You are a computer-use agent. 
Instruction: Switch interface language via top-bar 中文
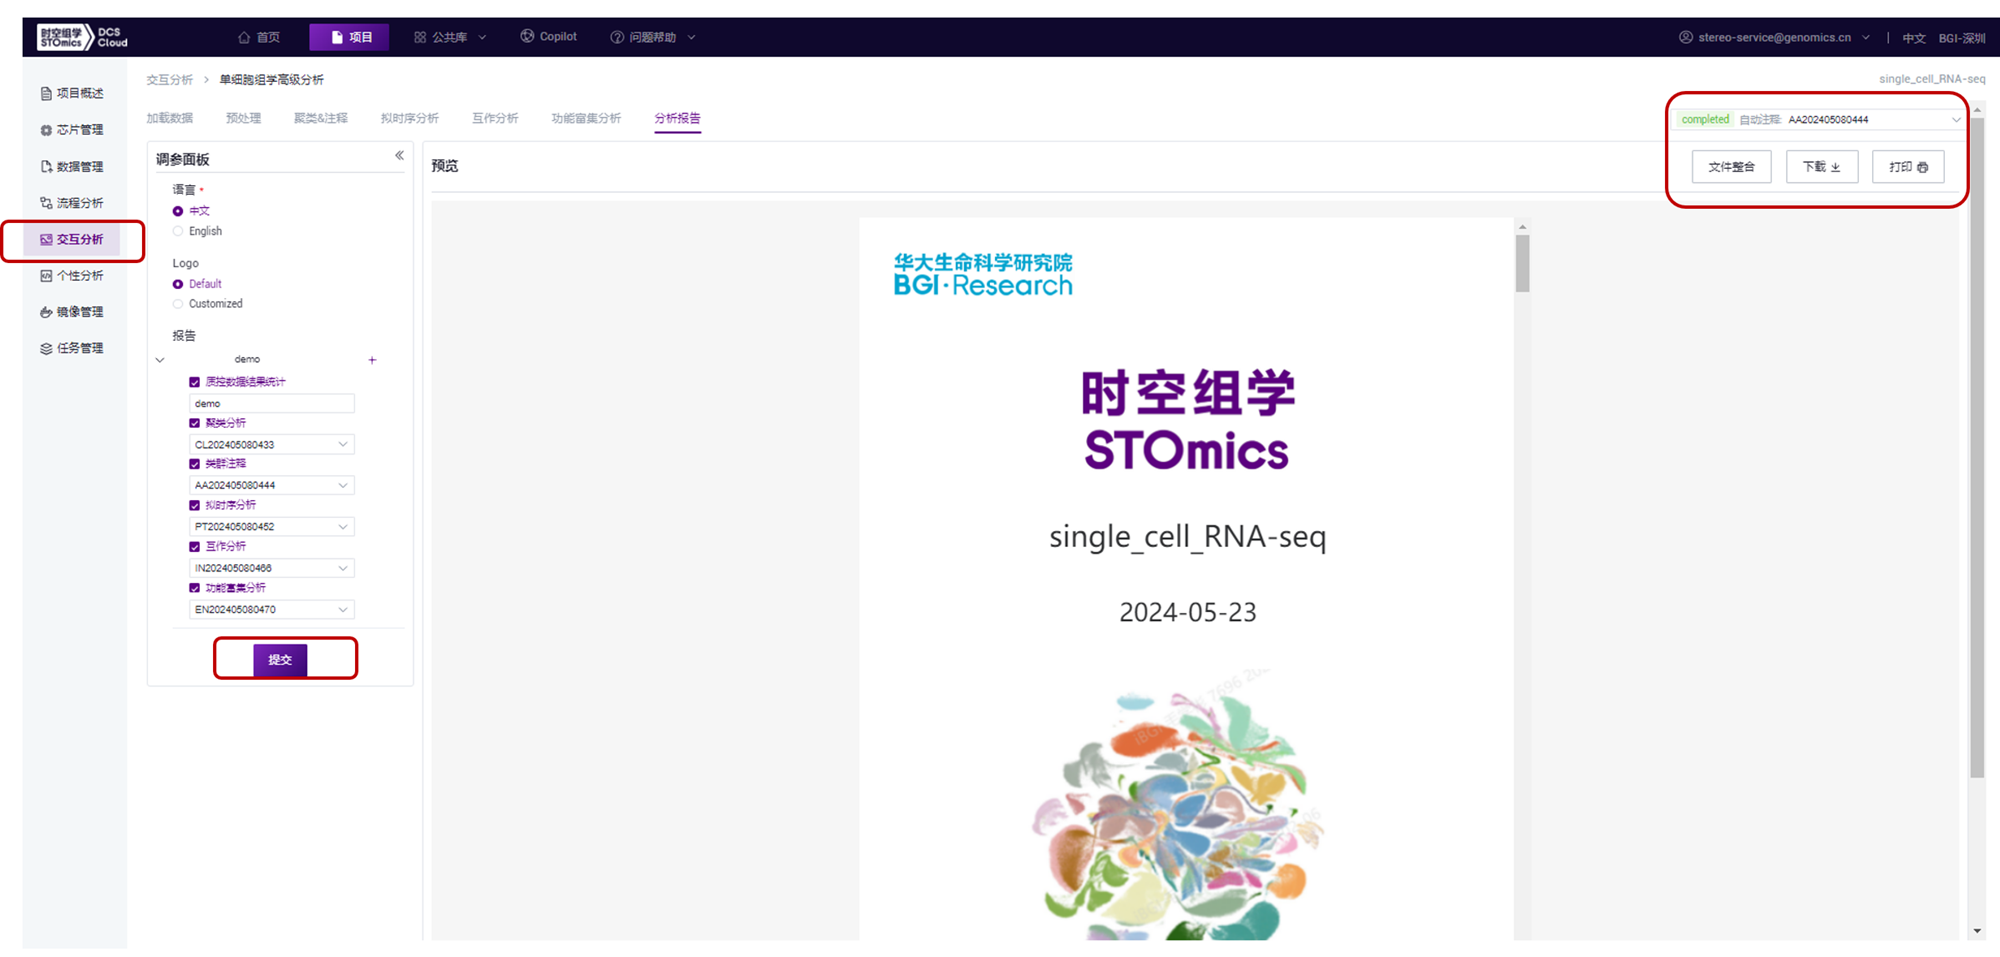[x=1913, y=38]
